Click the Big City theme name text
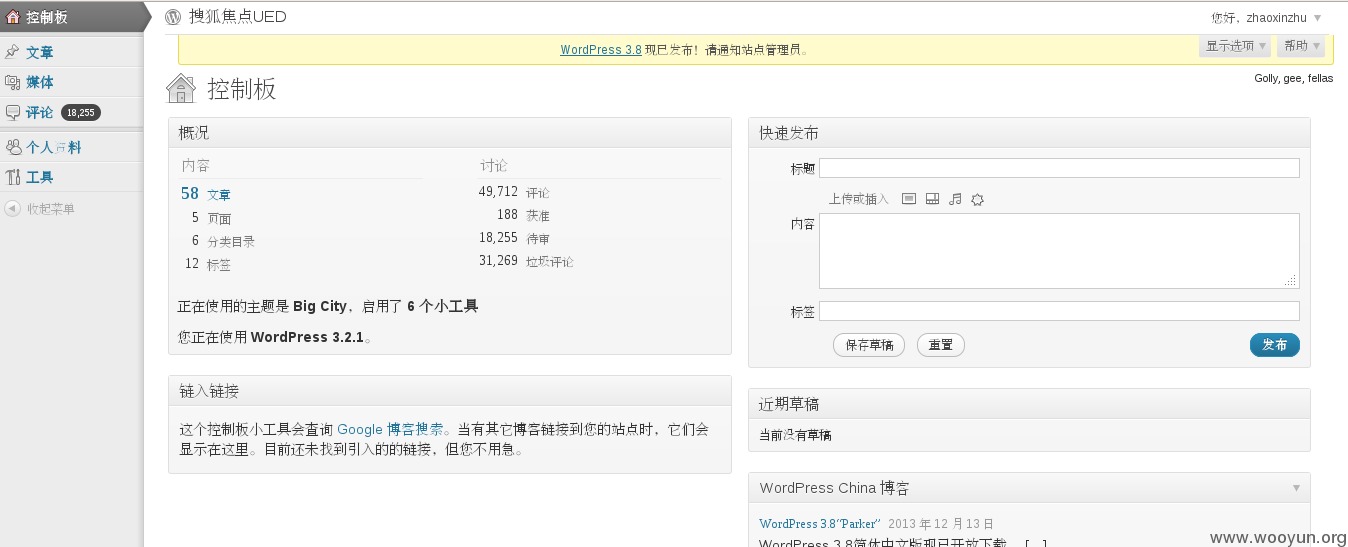Viewport: 1348px width, 547px height. pyautogui.click(x=319, y=306)
